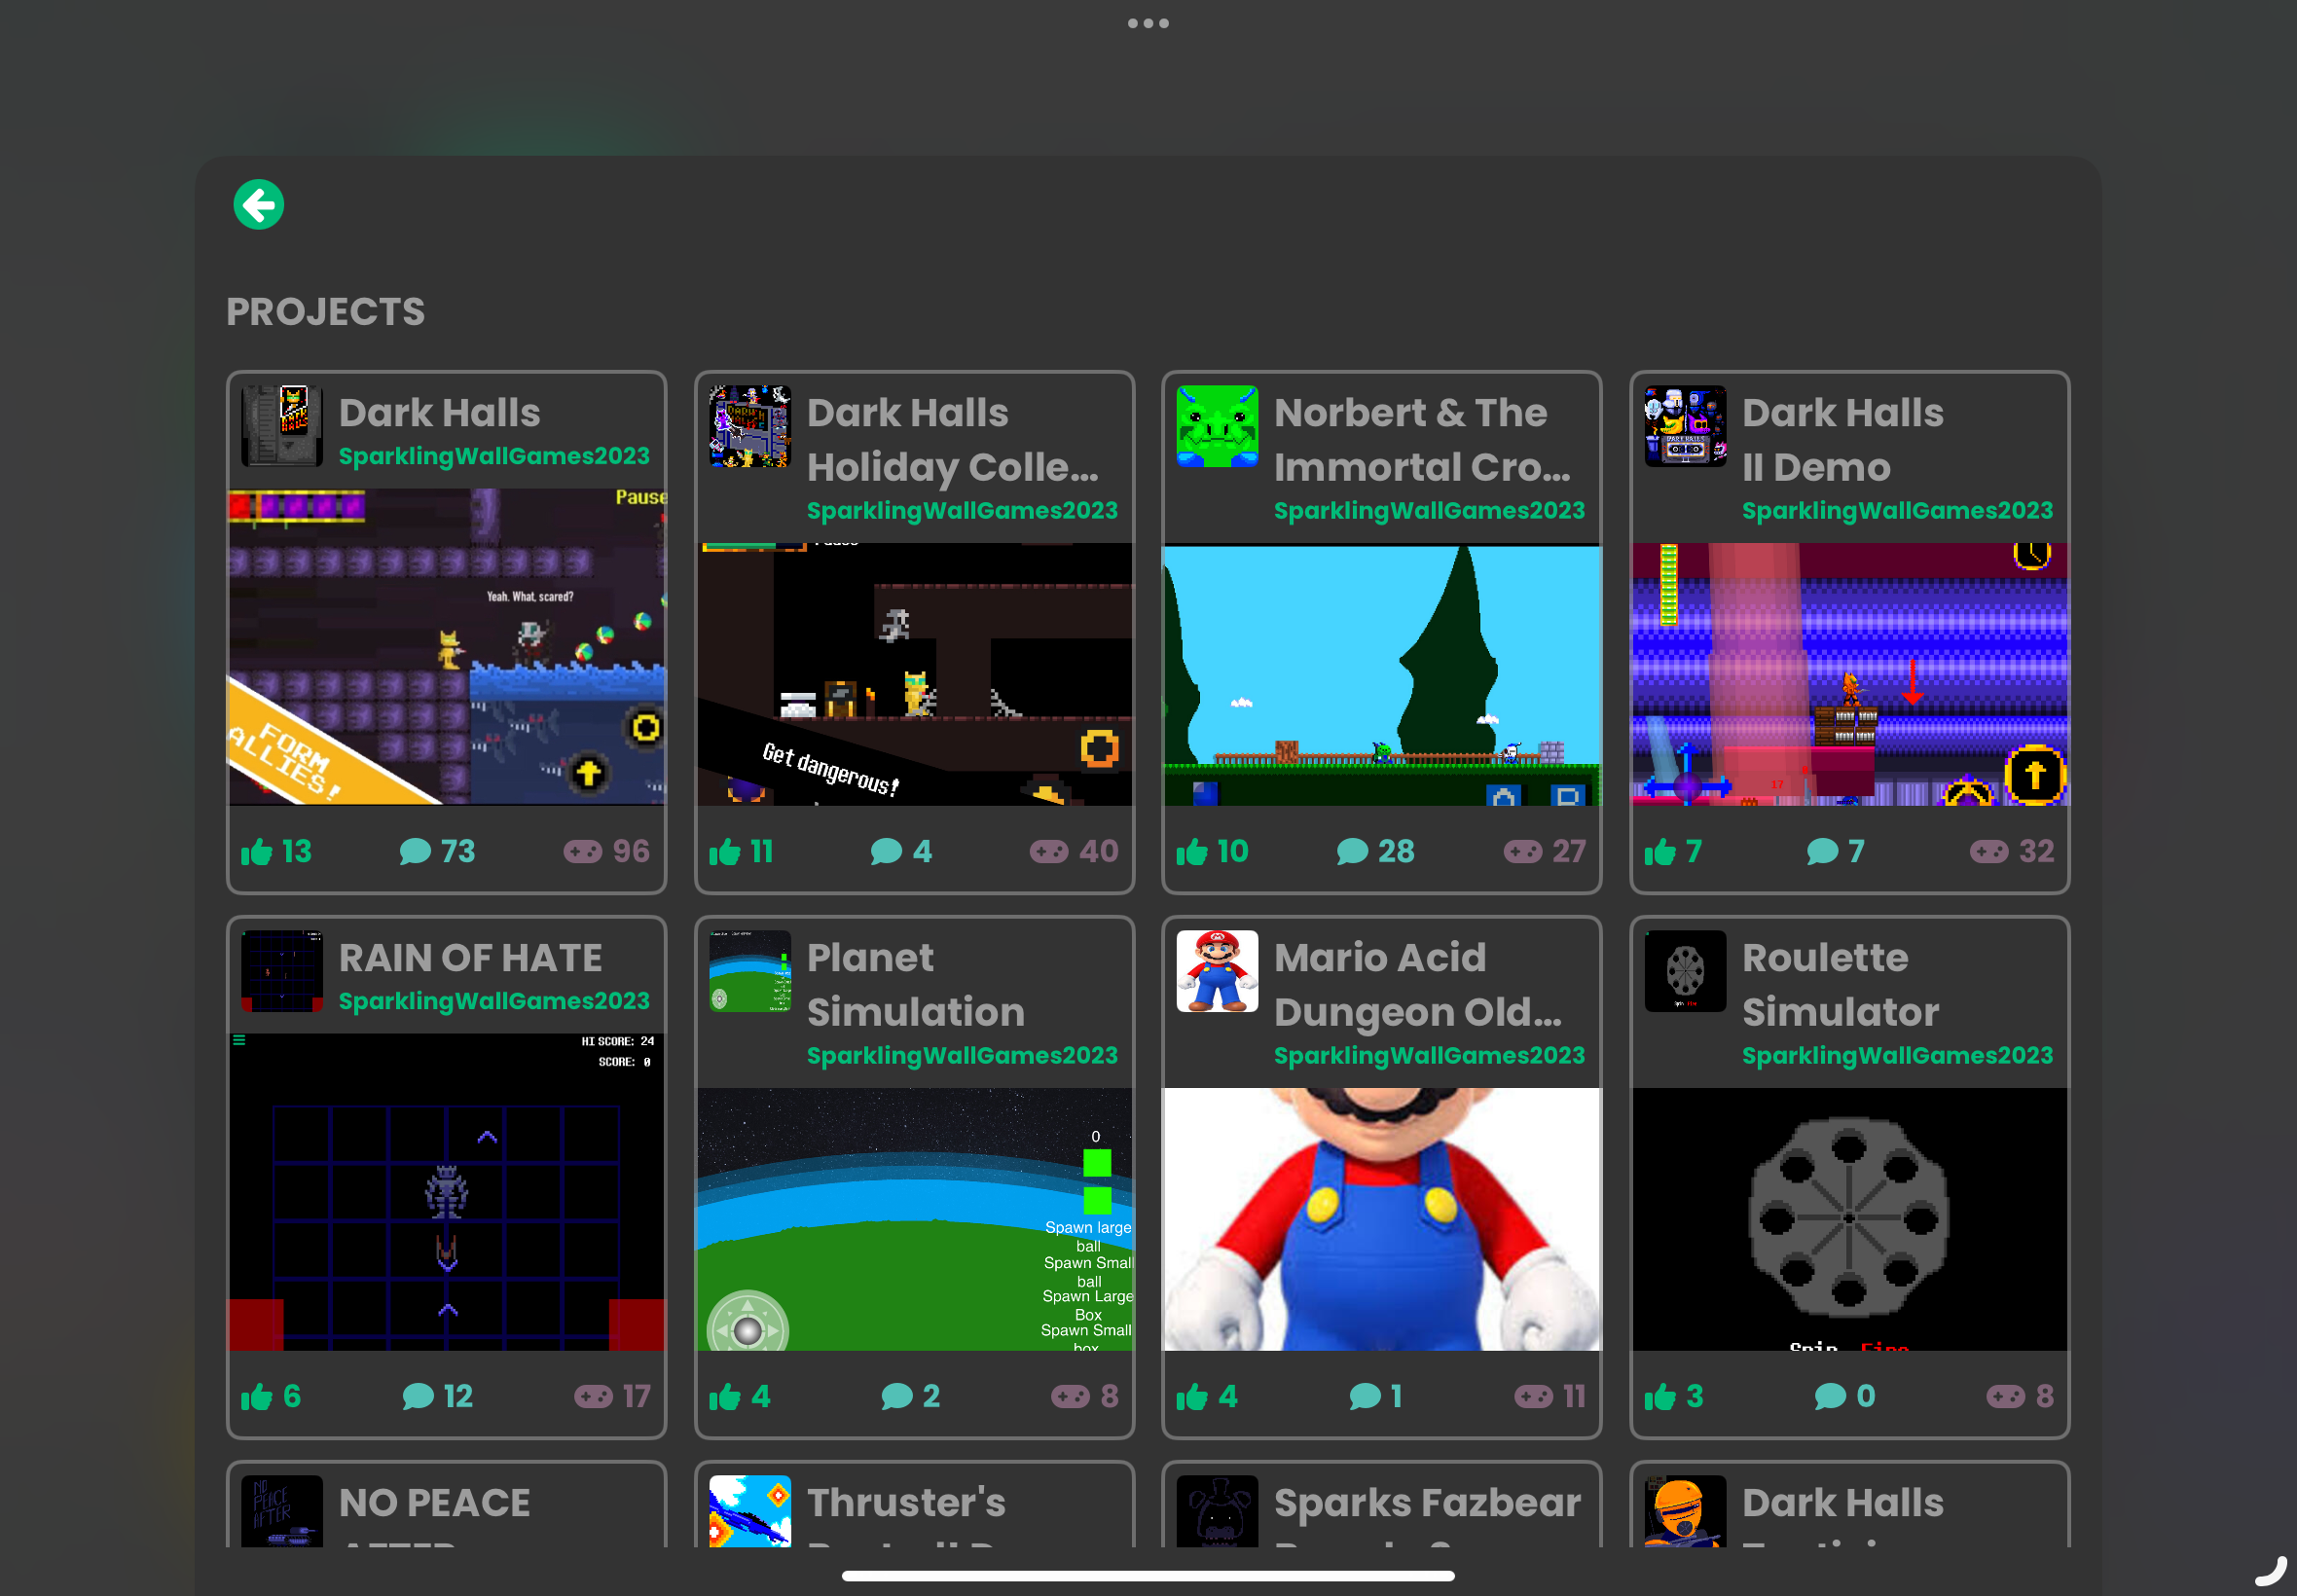Viewport: 2297px width, 1596px height.
Task: Open Planet Simulation comments bubble
Action: tap(896, 1397)
